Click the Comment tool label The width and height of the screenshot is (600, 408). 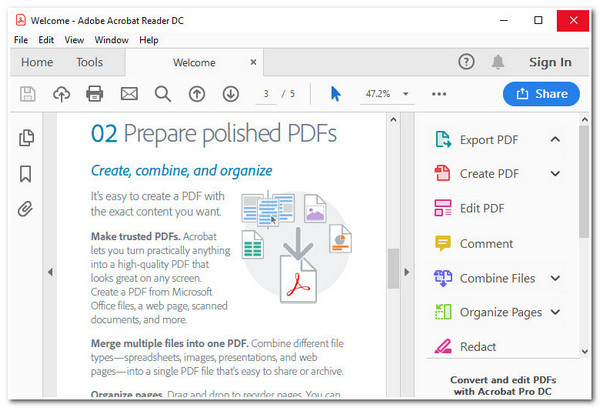(486, 243)
